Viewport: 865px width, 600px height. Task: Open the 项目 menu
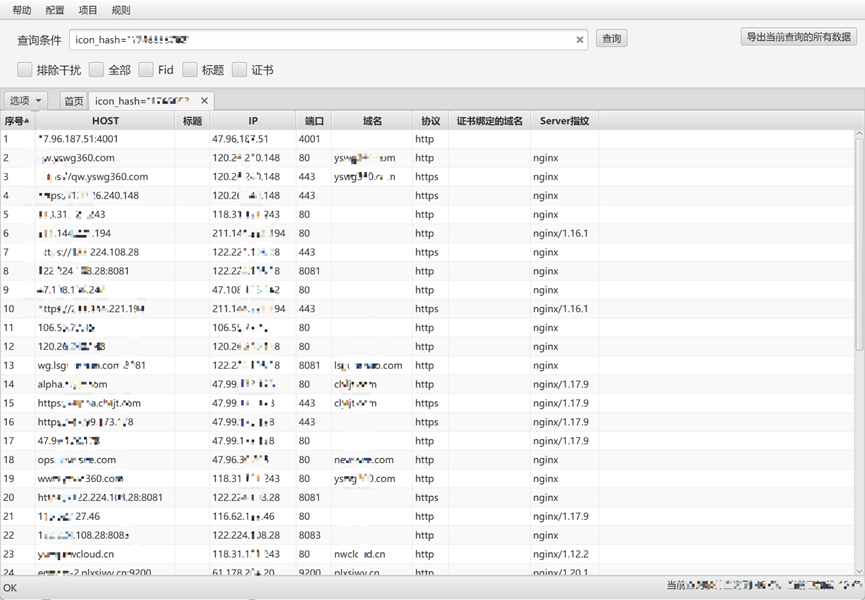pos(88,10)
